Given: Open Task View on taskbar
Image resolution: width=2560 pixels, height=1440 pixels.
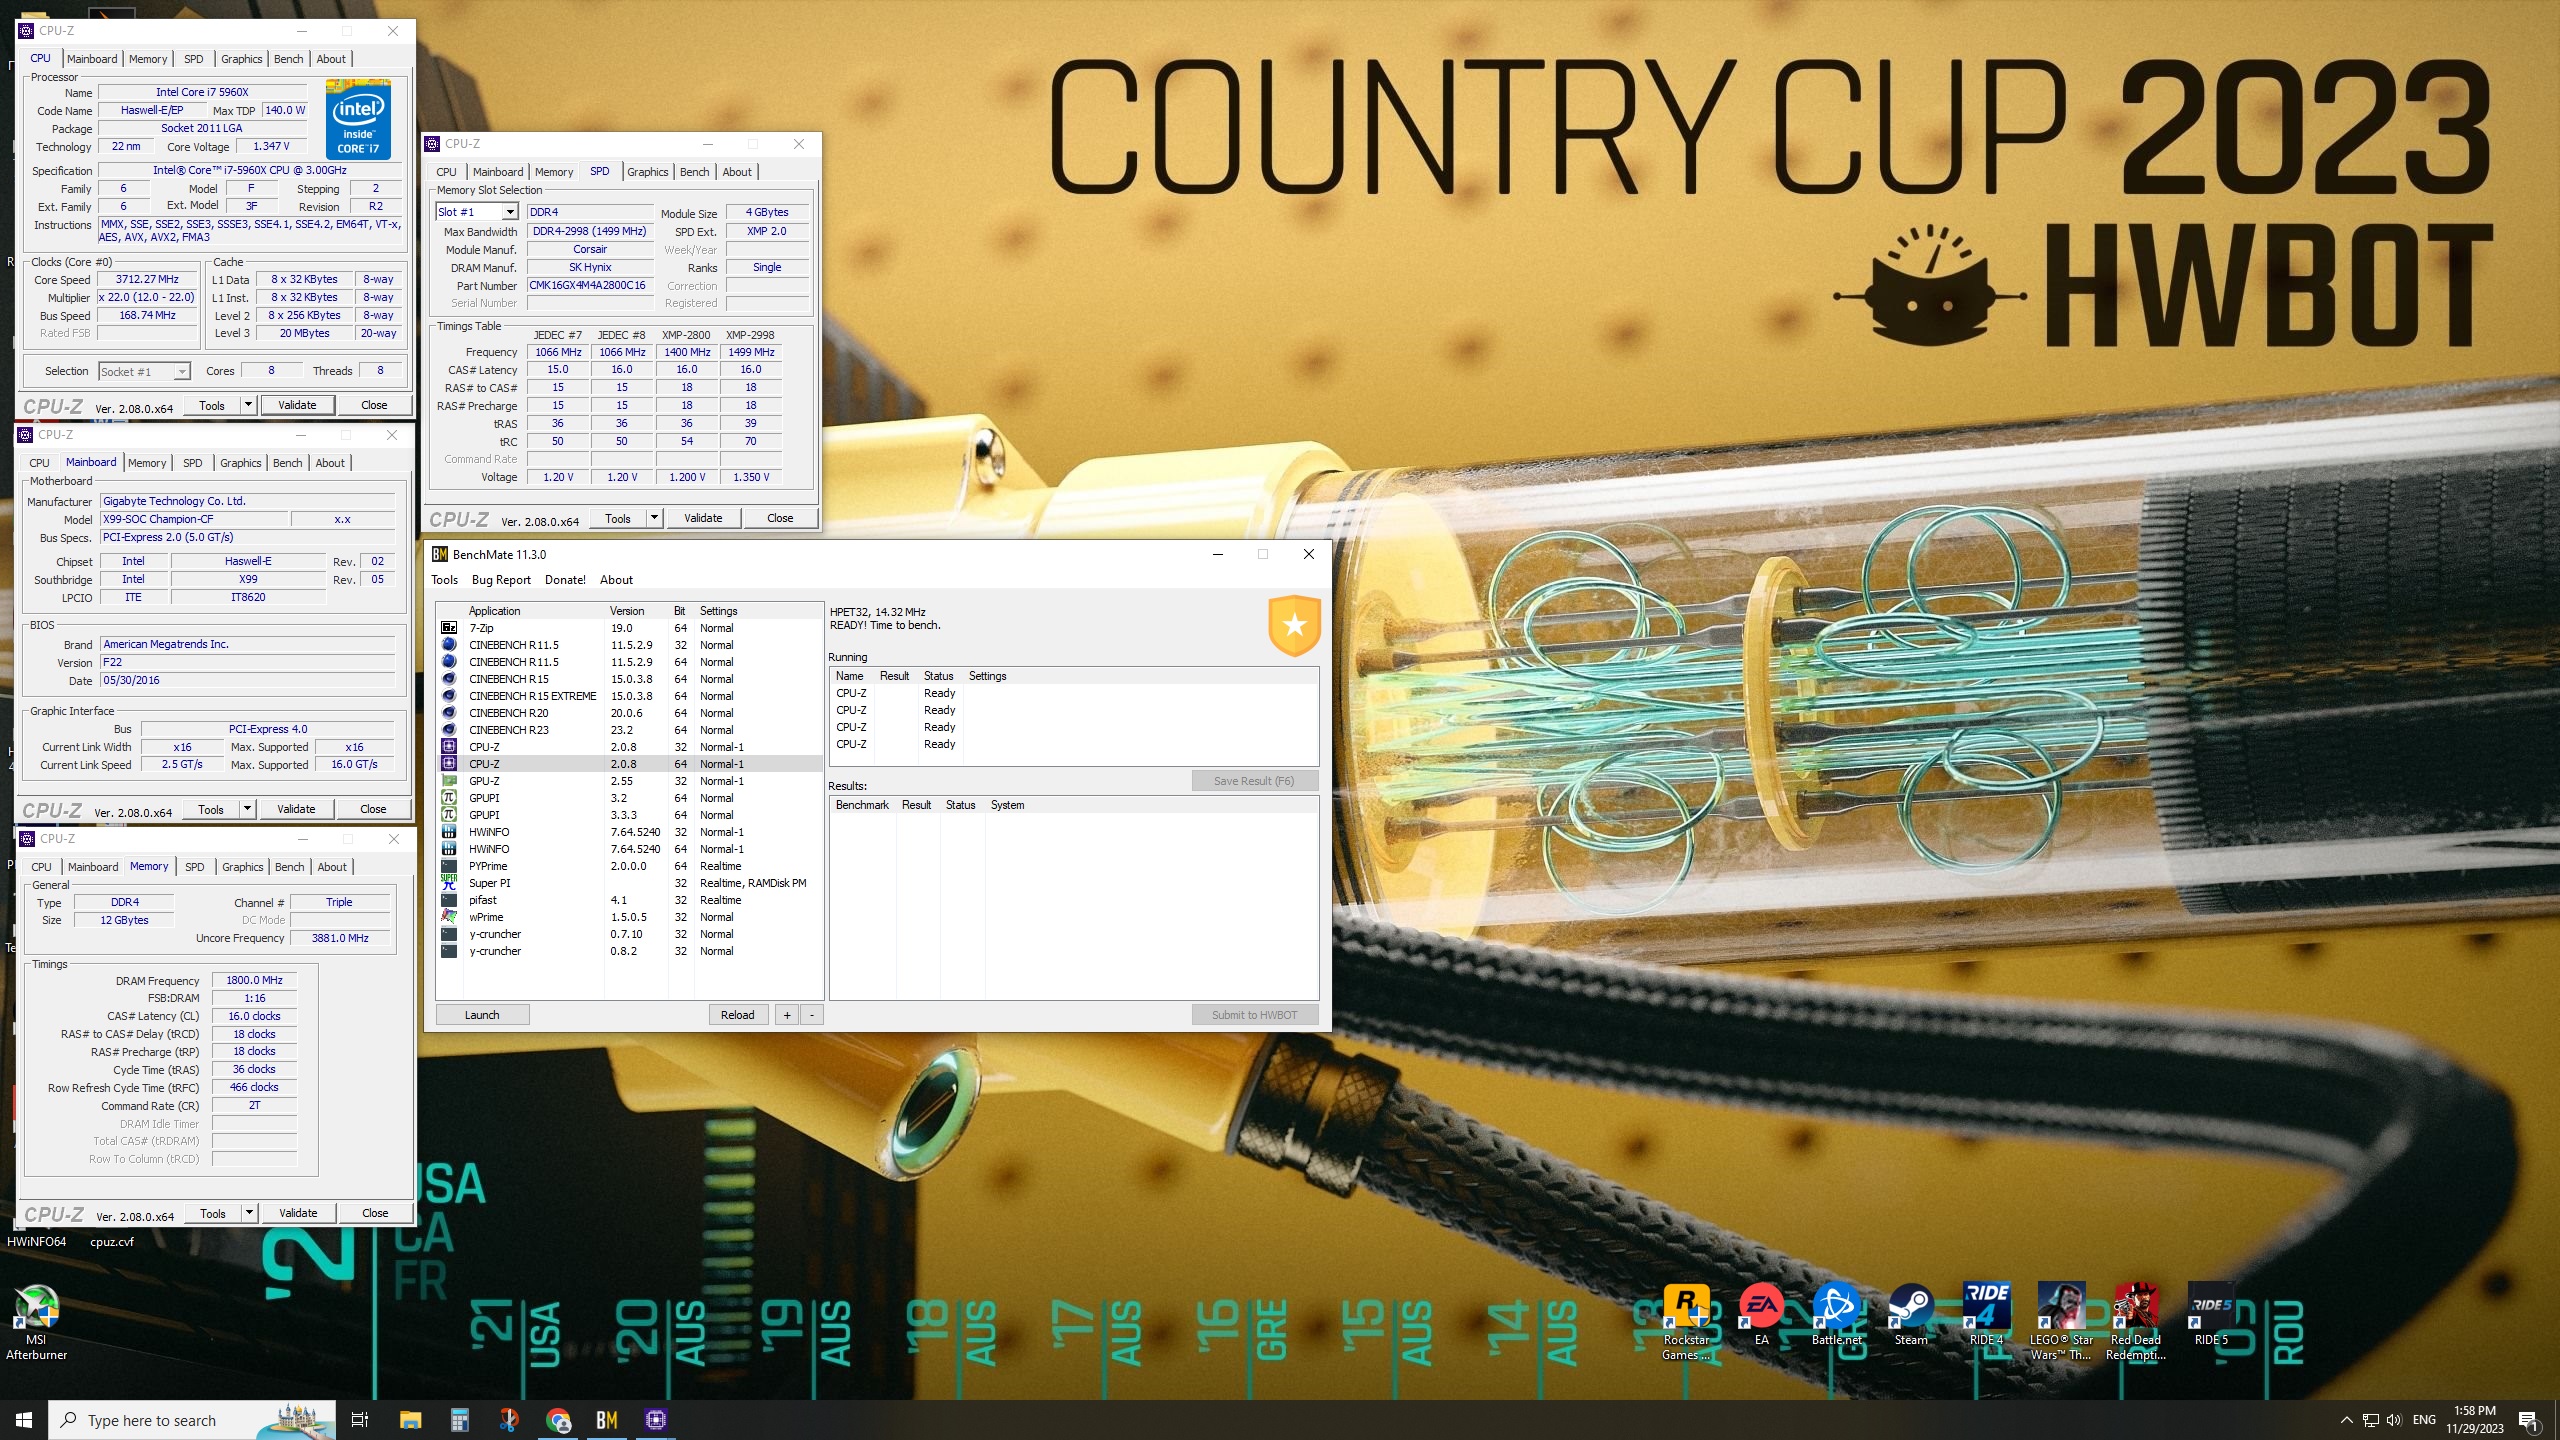Looking at the screenshot, I should (x=360, y=1420).
